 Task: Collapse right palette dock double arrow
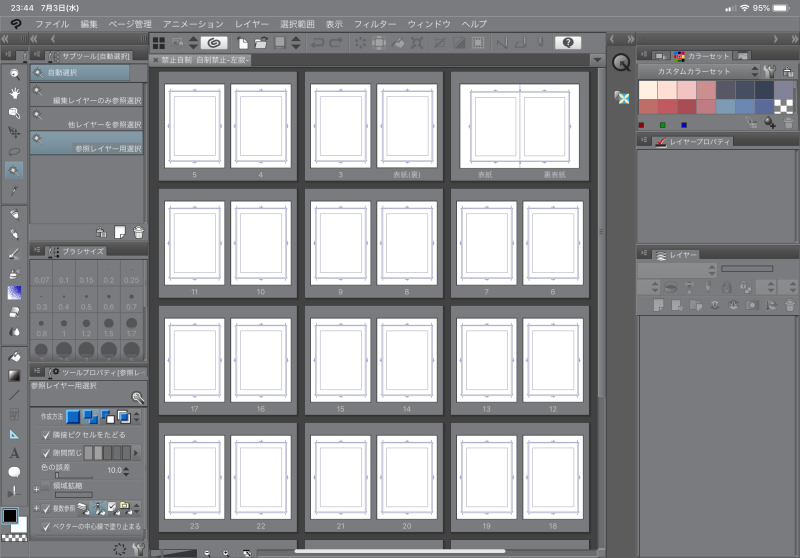[x=794, y=39]
